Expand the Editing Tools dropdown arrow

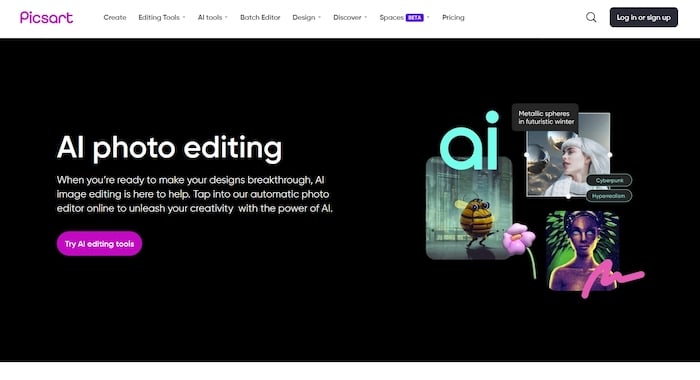(x=184, y=17)
